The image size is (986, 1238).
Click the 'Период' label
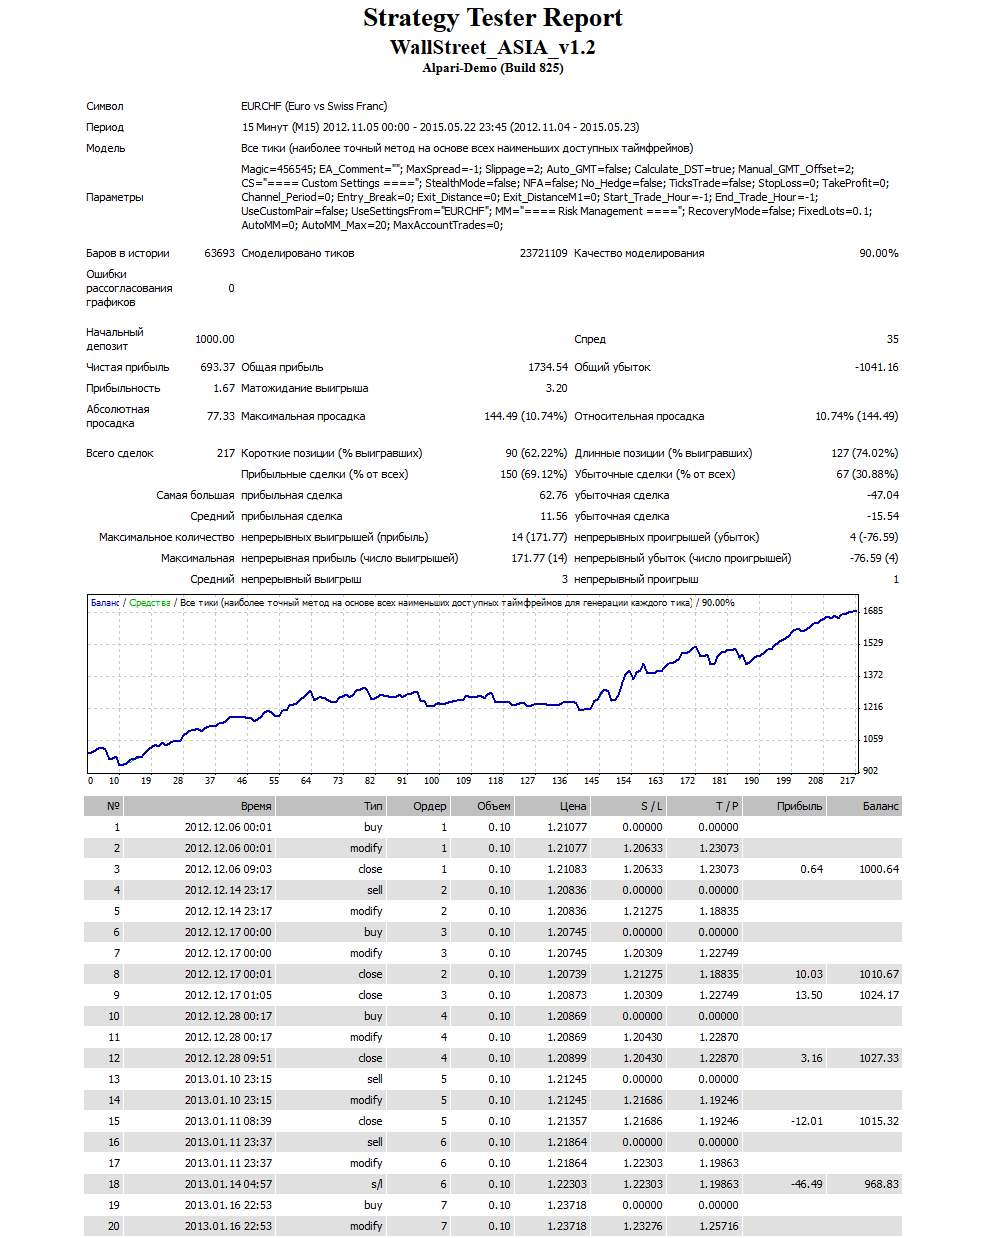(x=105, y=127)
